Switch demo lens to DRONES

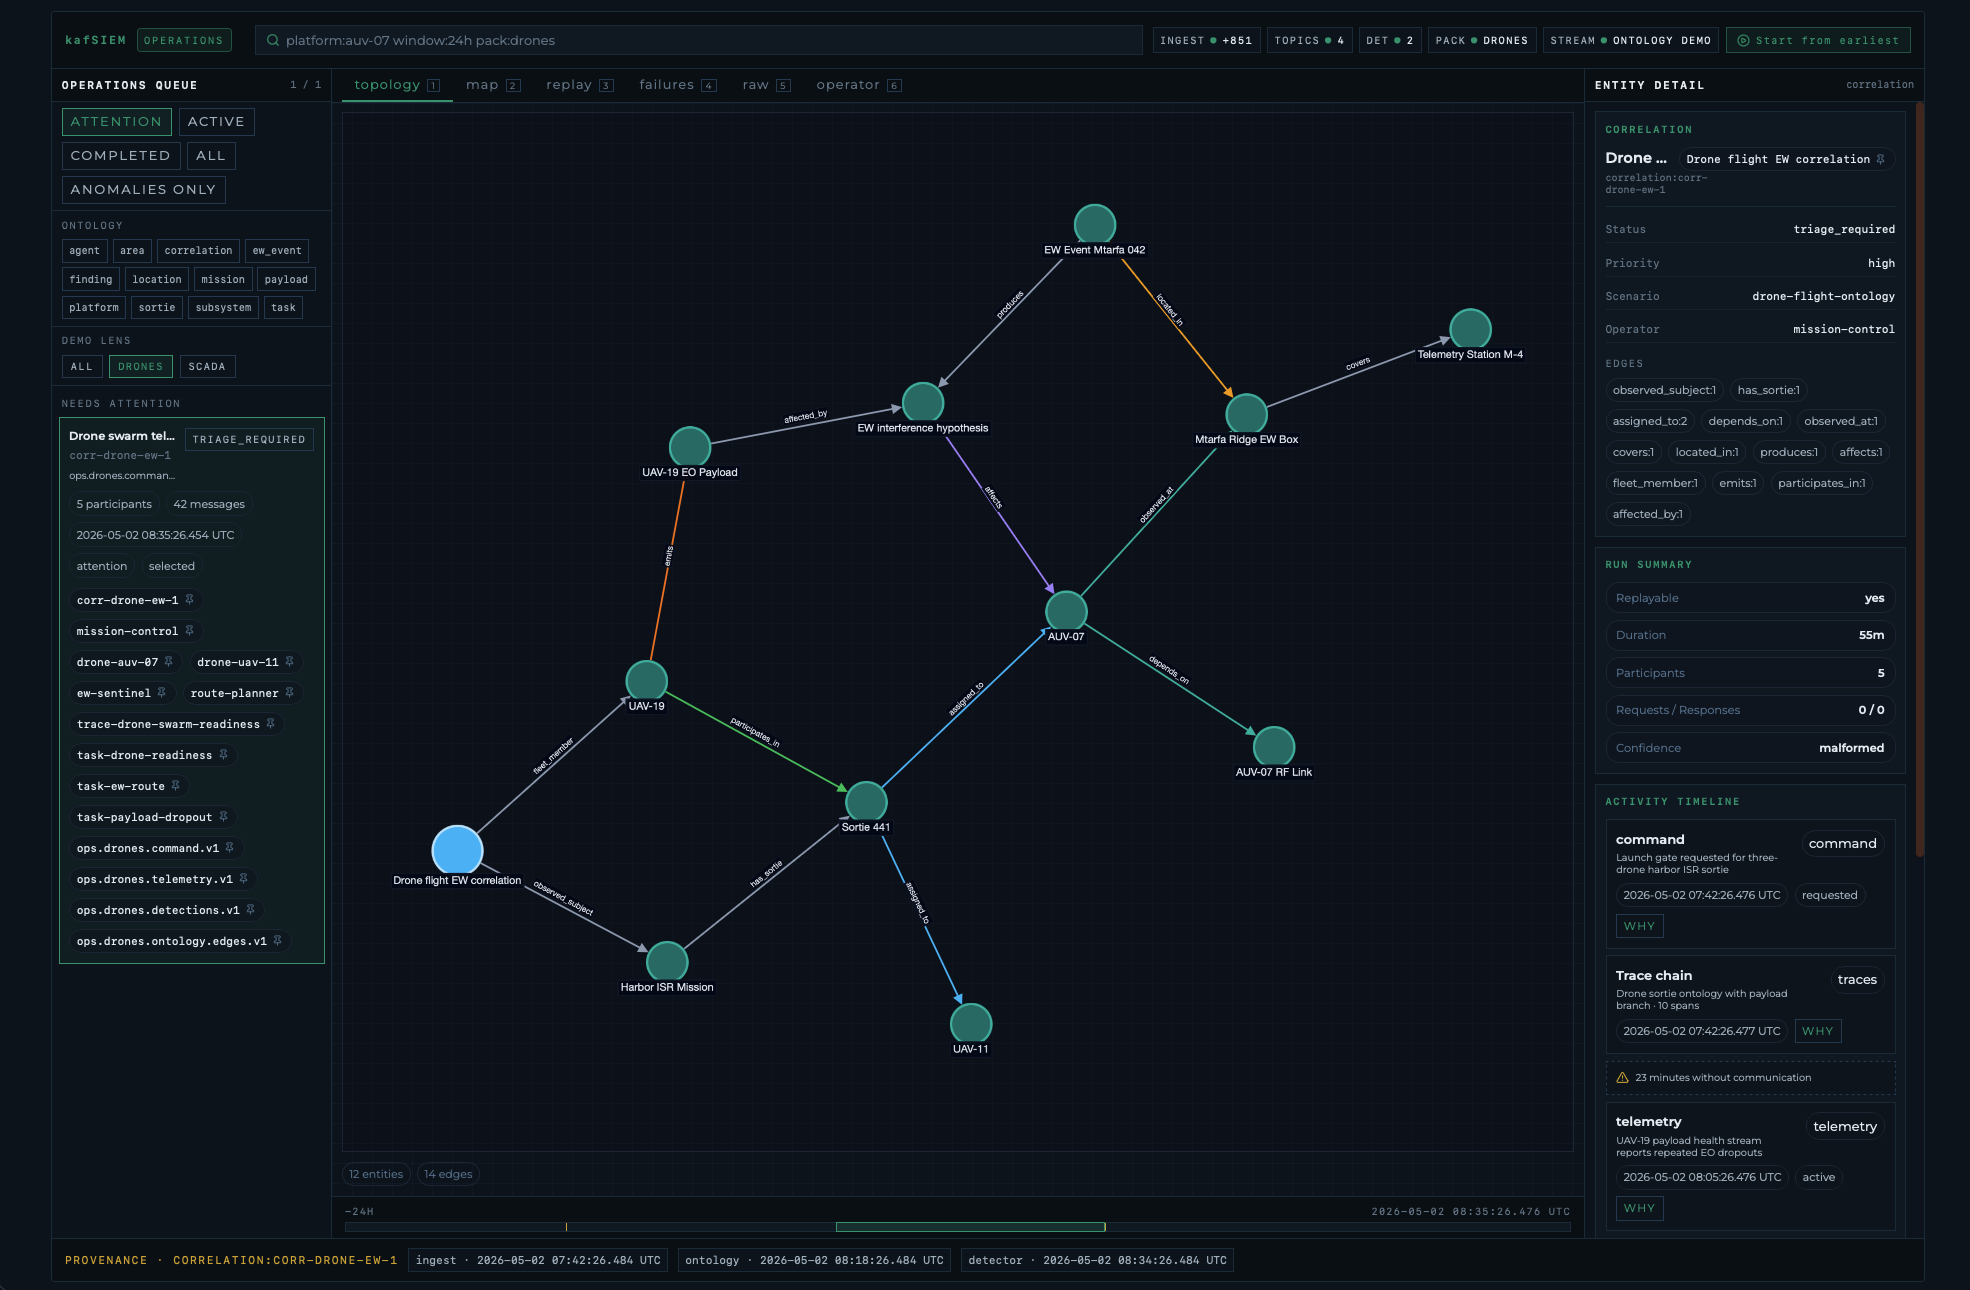pyautogui.click(x=141, y=367)
